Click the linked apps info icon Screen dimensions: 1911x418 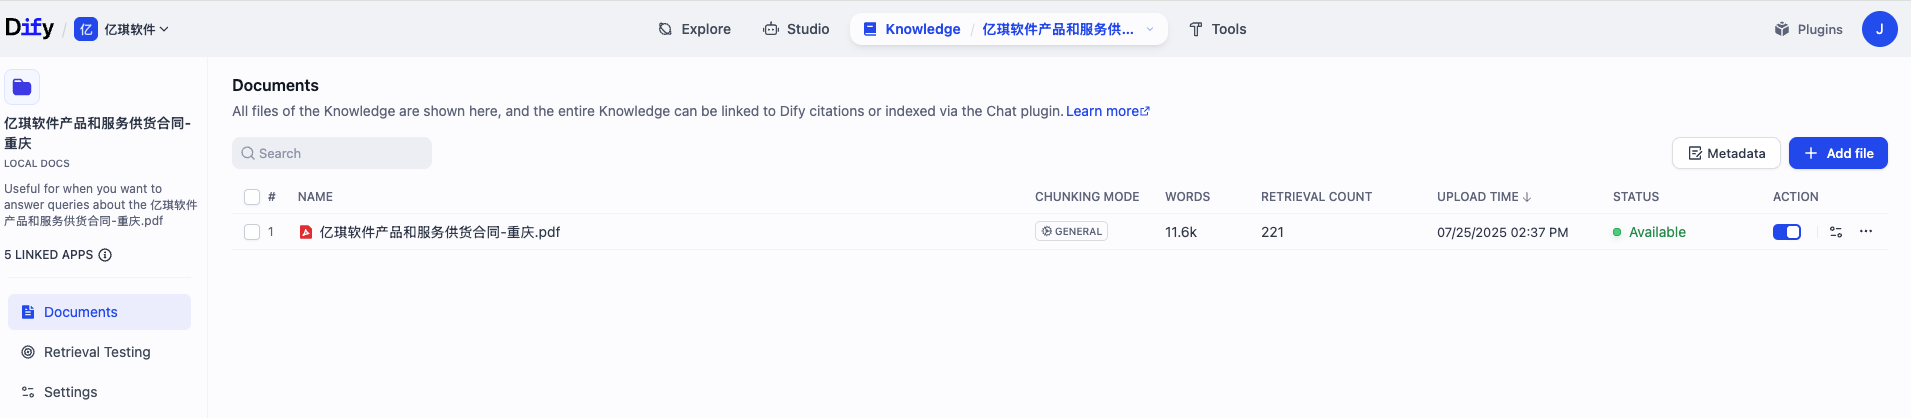pyautogui.click(x=105, y=255)
